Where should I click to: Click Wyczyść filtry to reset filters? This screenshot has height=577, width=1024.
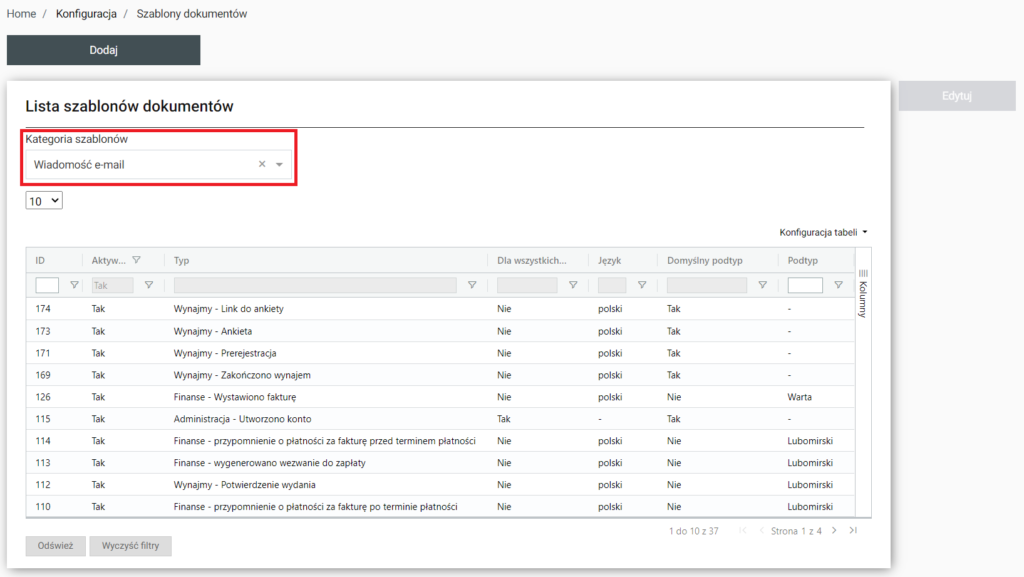pos(130,546)
